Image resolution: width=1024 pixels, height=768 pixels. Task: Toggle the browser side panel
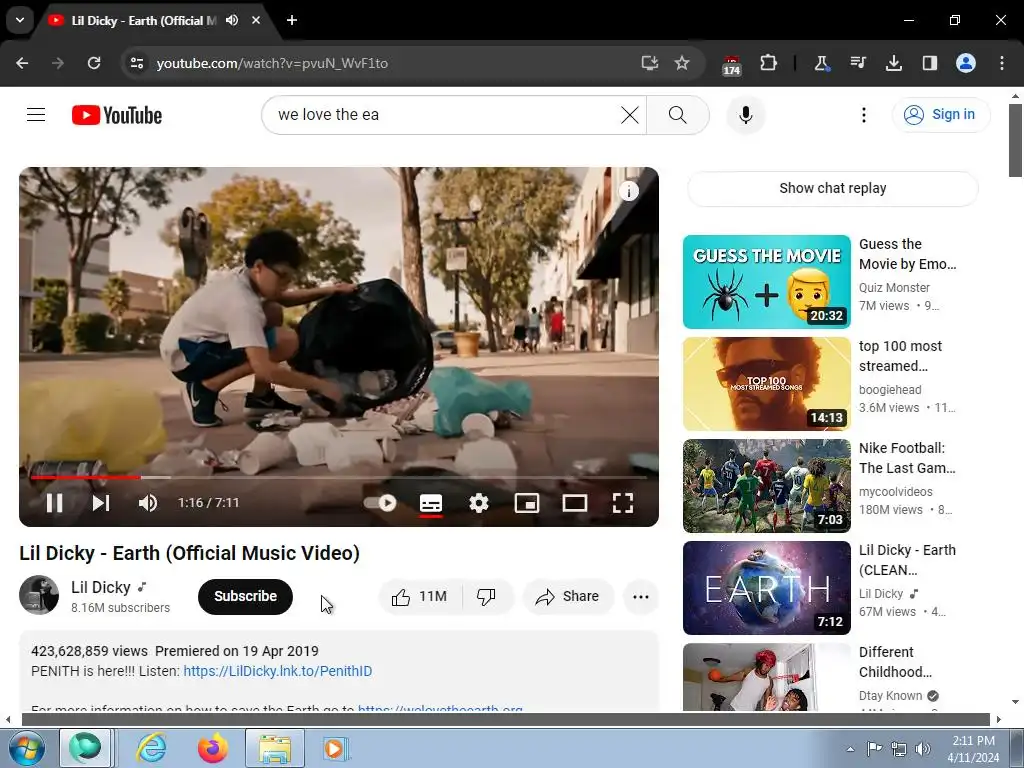(x=929, y=63)
